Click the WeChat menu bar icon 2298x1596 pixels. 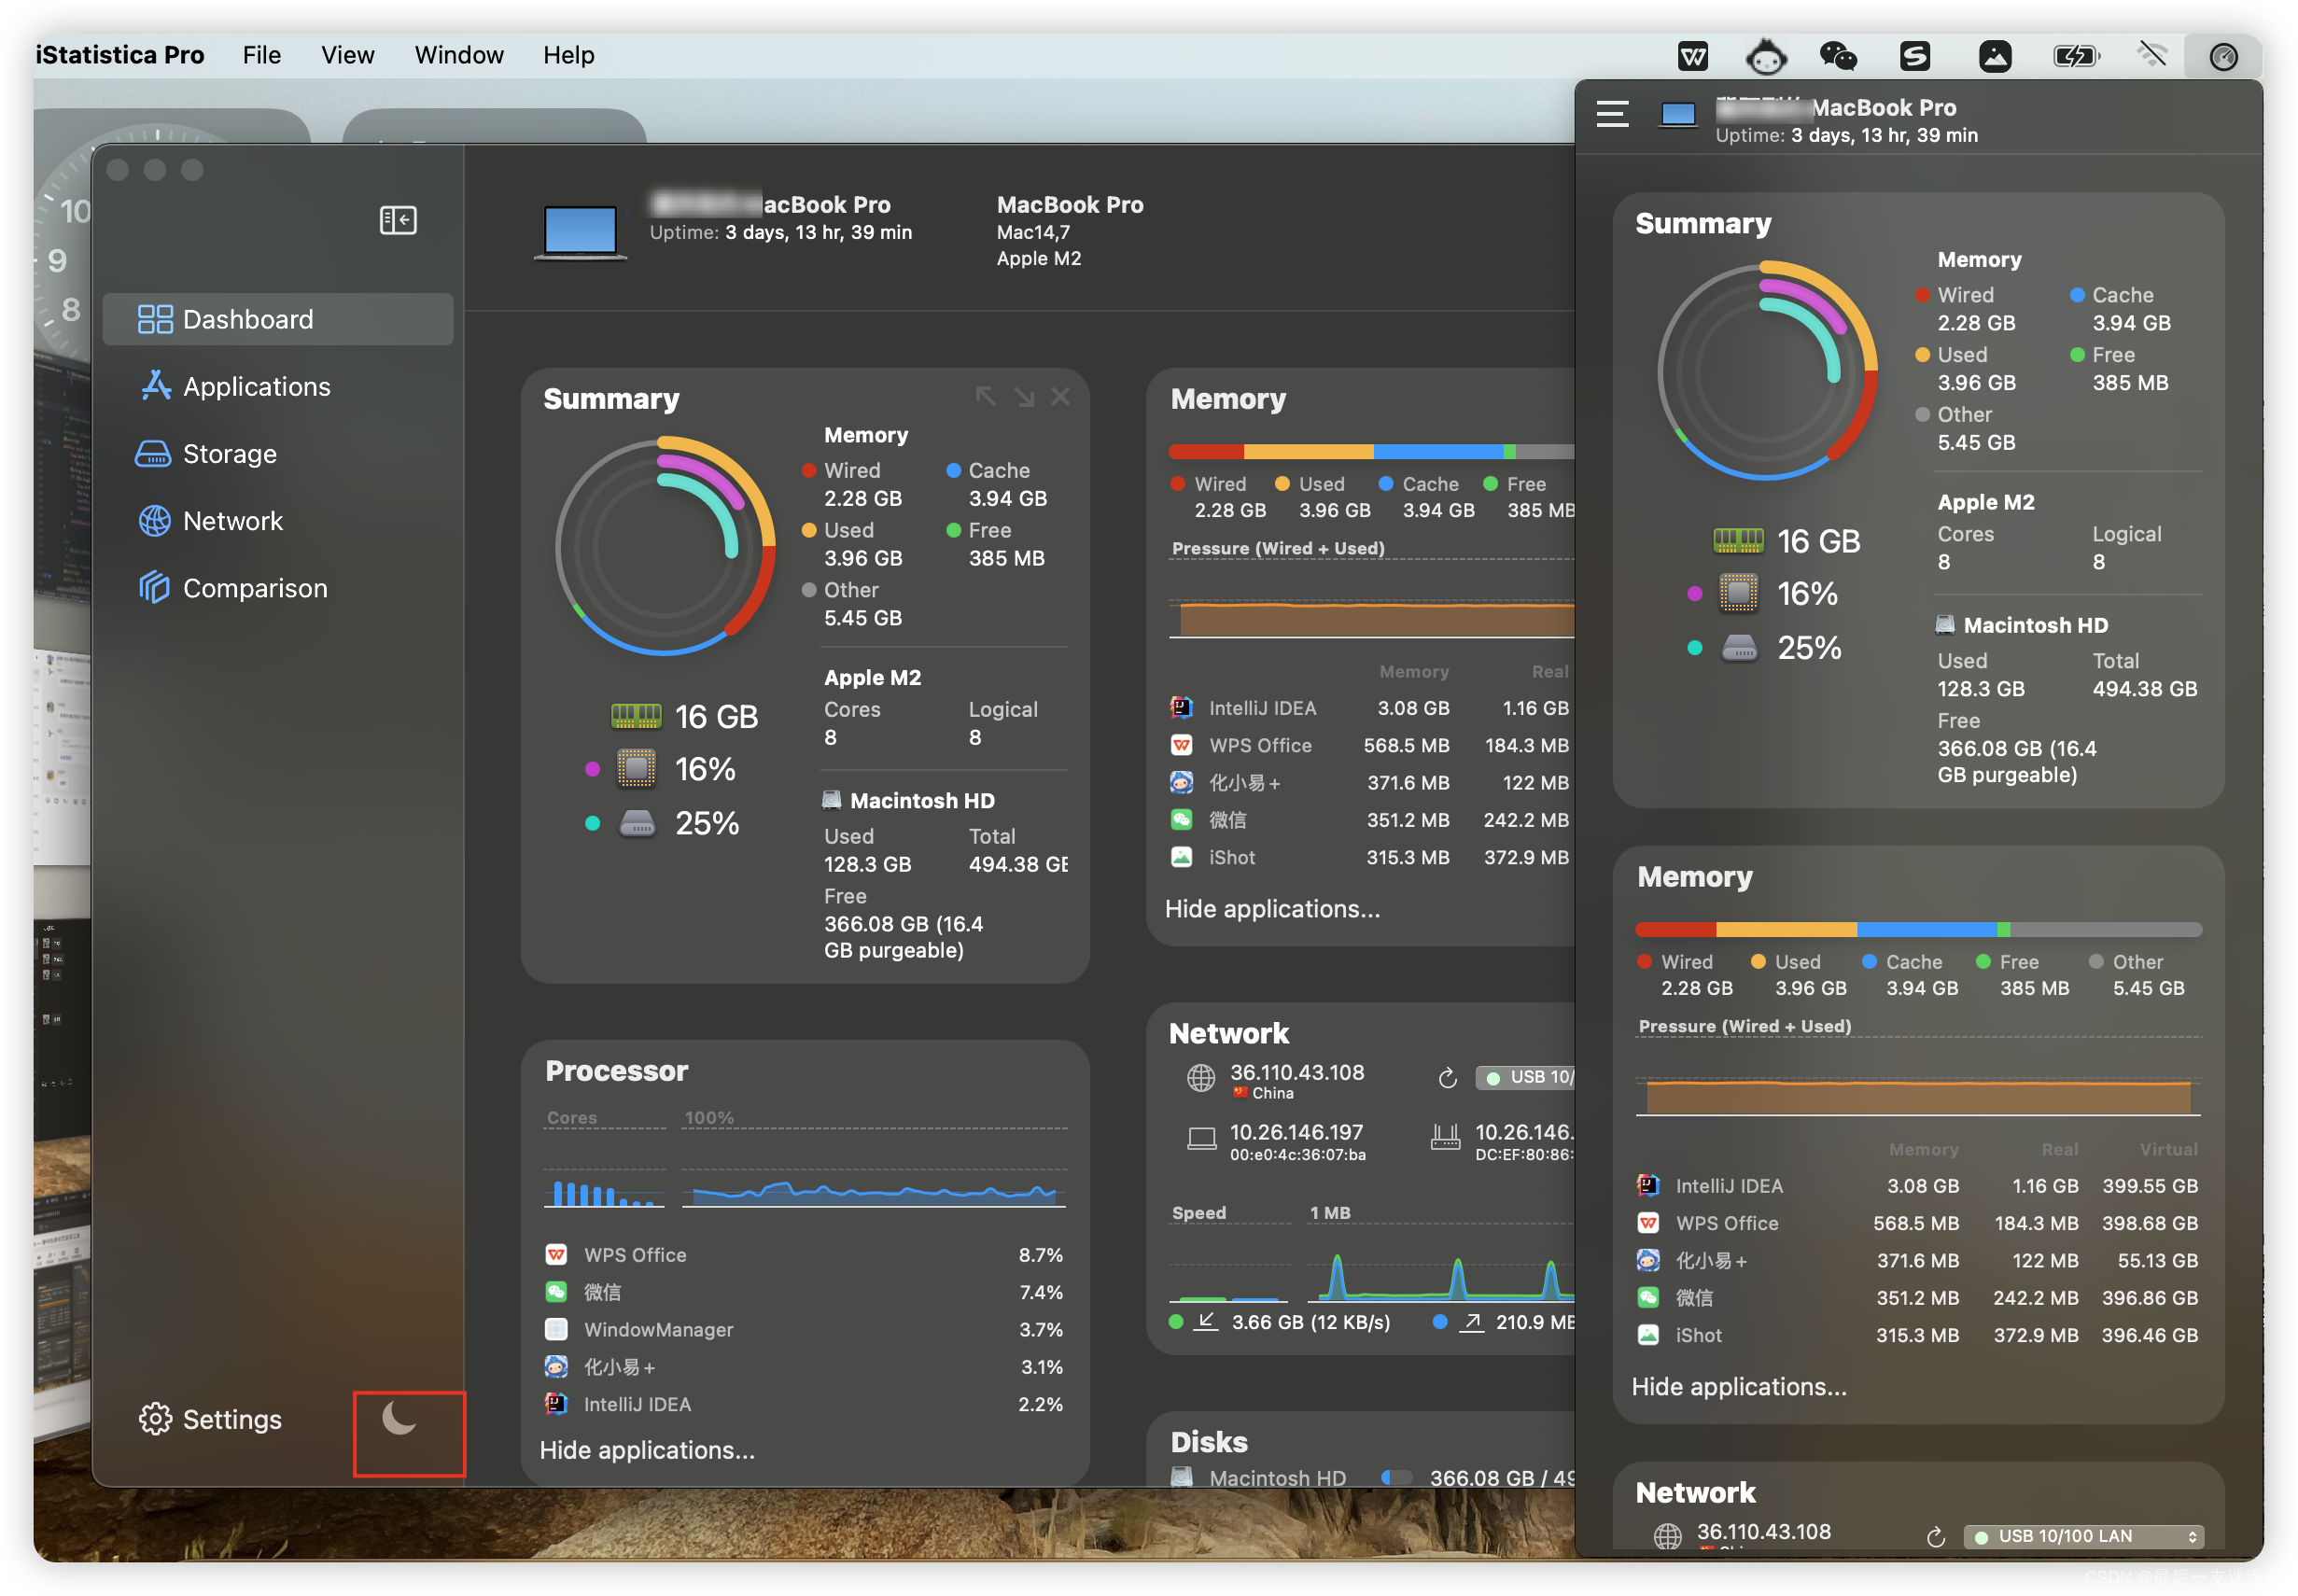(x=1838, y=56)
